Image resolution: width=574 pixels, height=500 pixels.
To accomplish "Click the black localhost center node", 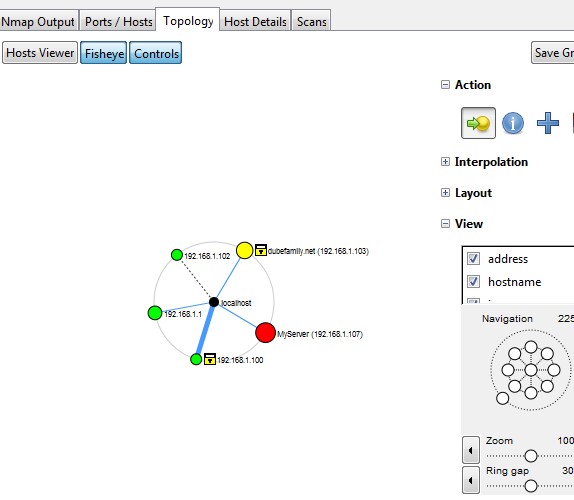I will point(214,302).
